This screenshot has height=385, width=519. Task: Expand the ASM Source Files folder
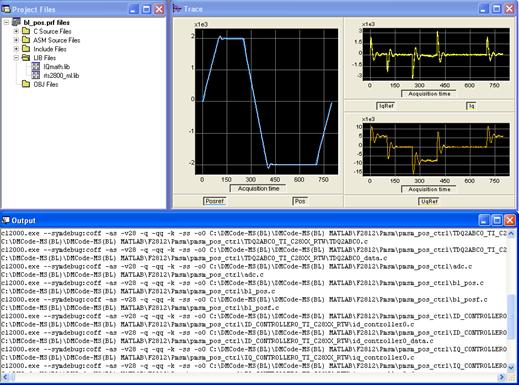(x=16, y=40)
